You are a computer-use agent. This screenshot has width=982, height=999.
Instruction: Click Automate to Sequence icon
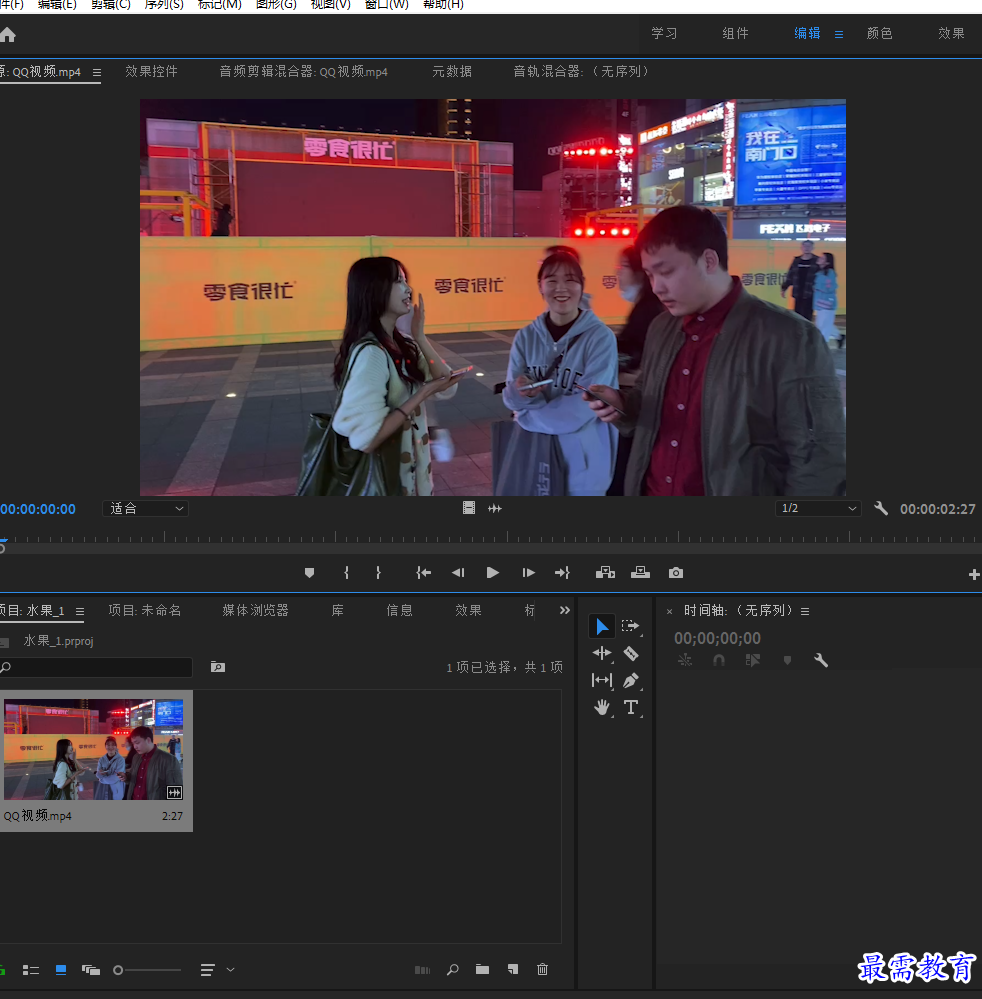422,970
